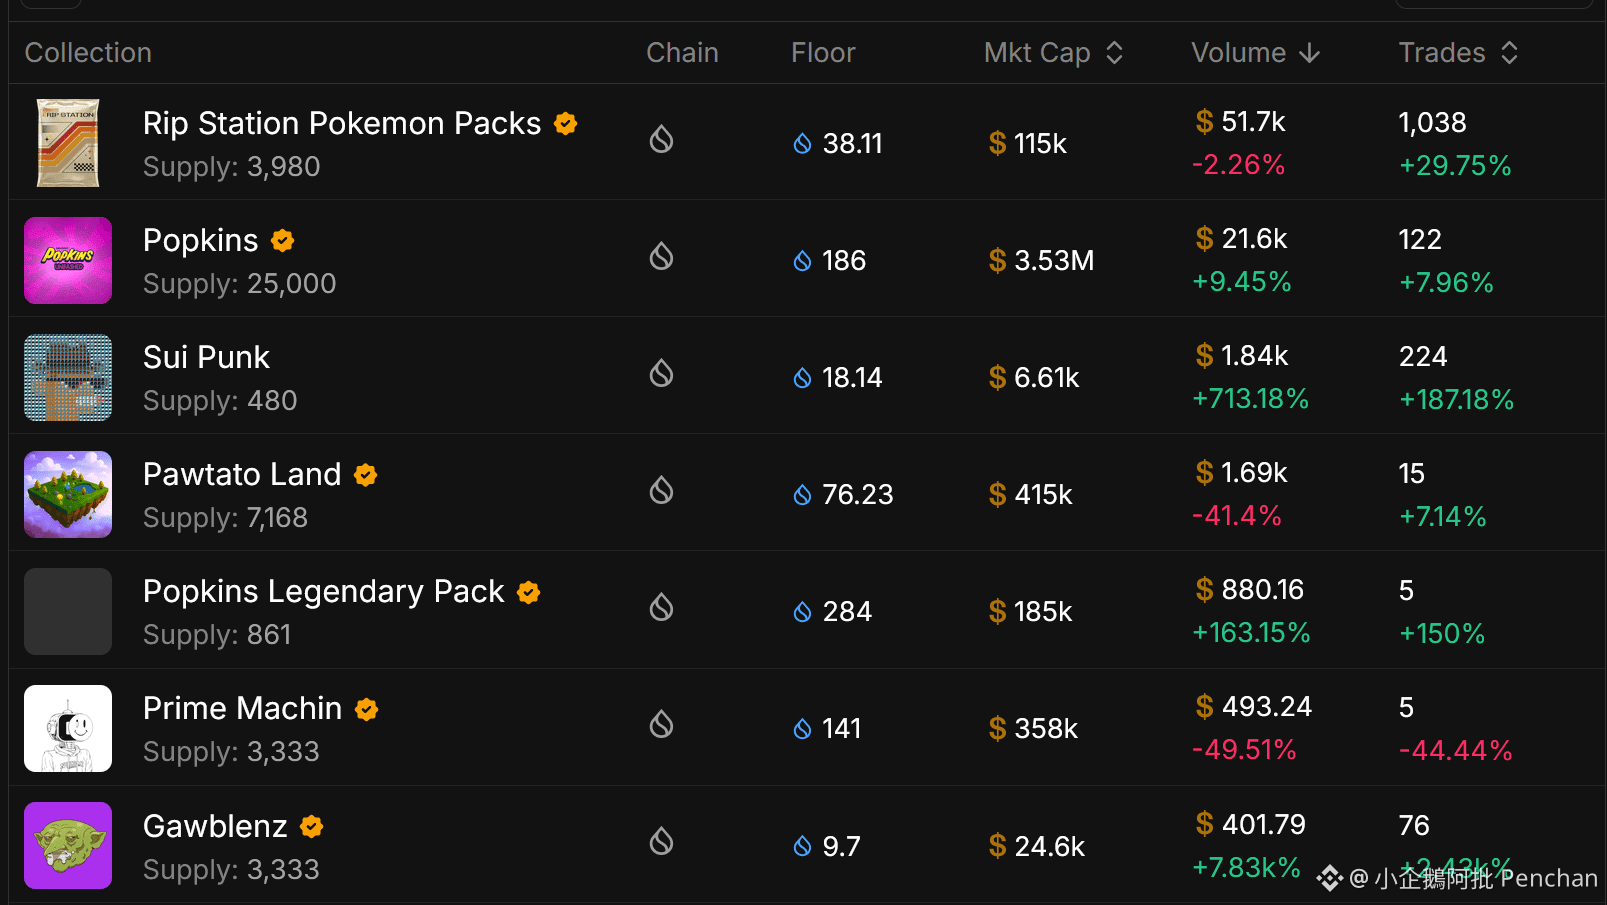The image size is (1607, 905).
Task: Open the Prime Machin collection name
Action: coord(243,708)
